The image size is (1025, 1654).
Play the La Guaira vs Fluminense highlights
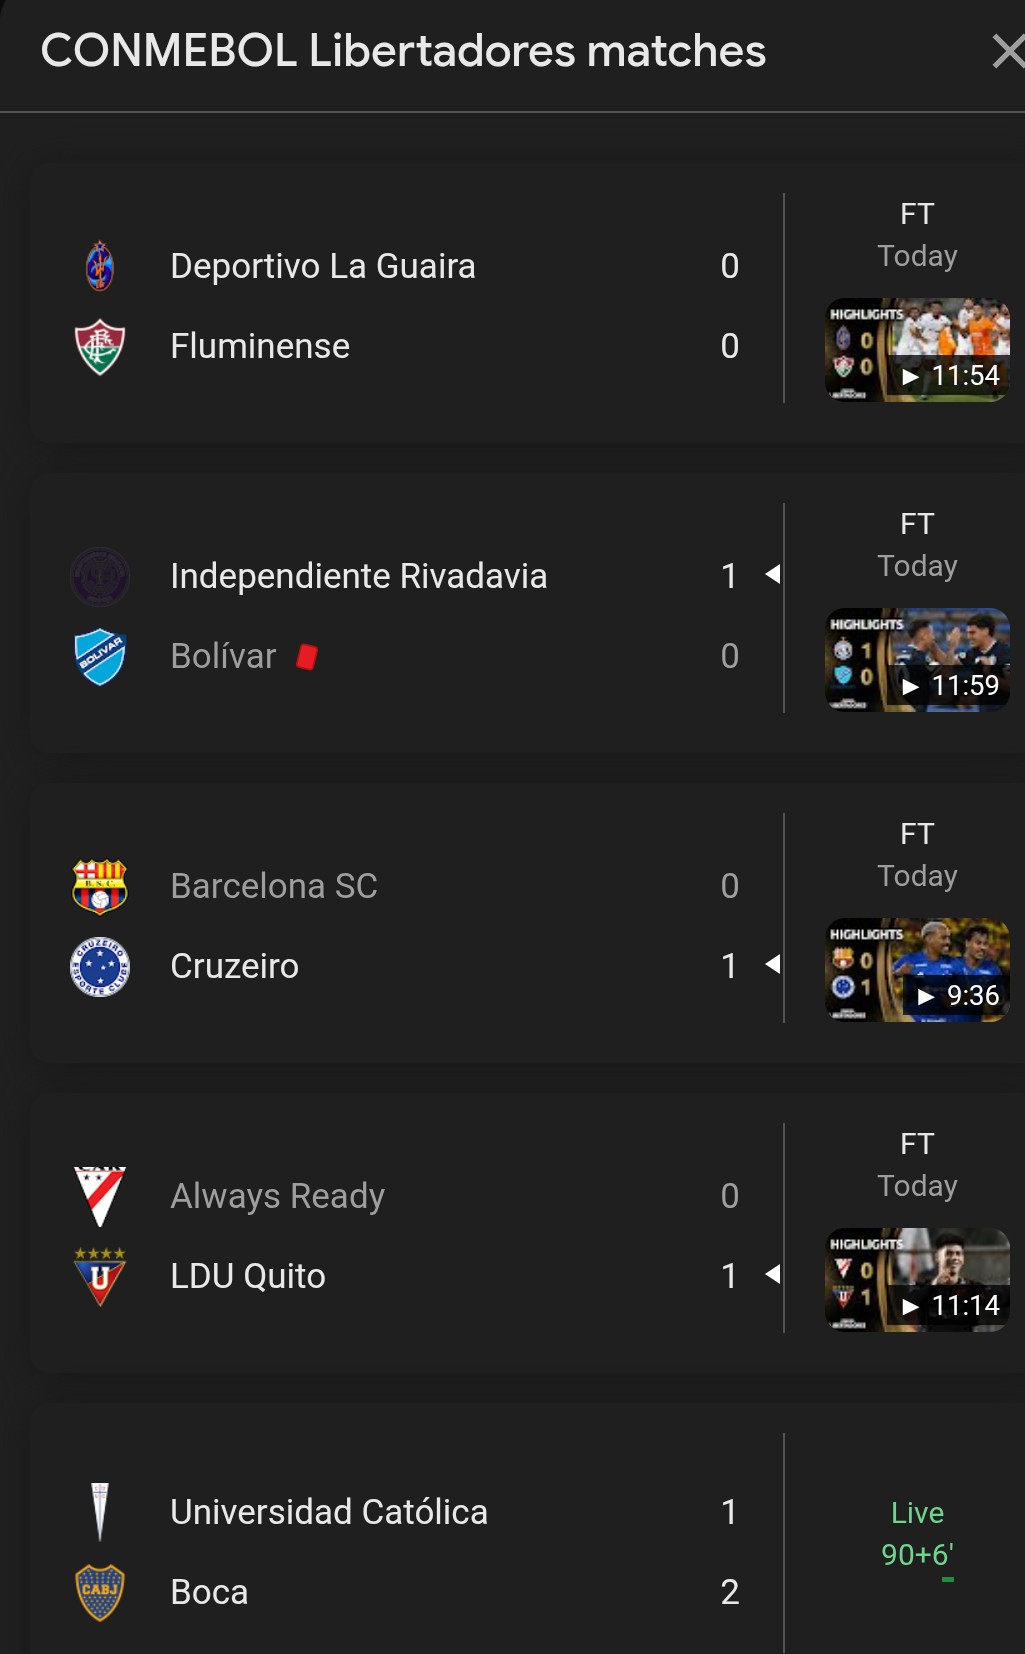point(917,350)
